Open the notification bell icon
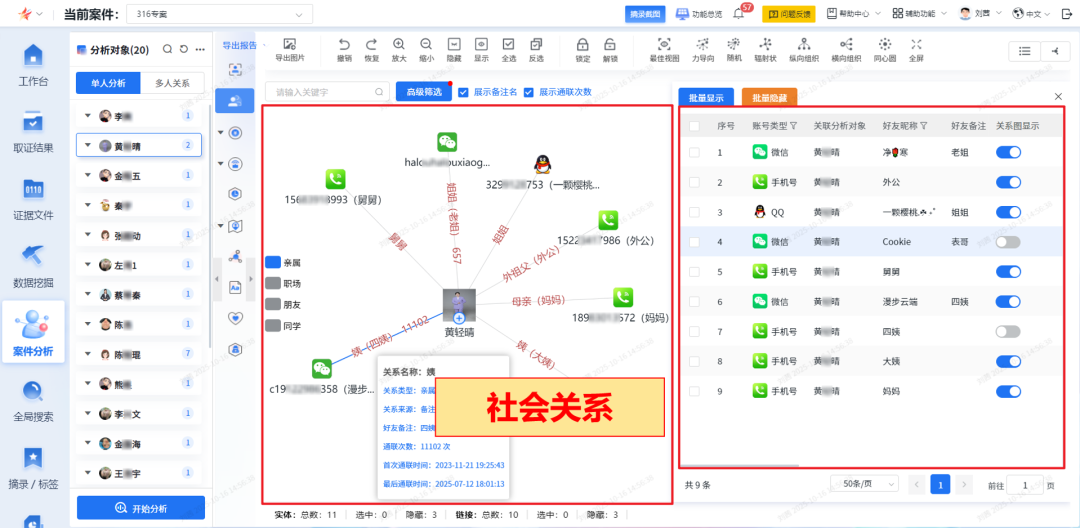The height and width of the screenshot is (528, 1080). point(739,14)
